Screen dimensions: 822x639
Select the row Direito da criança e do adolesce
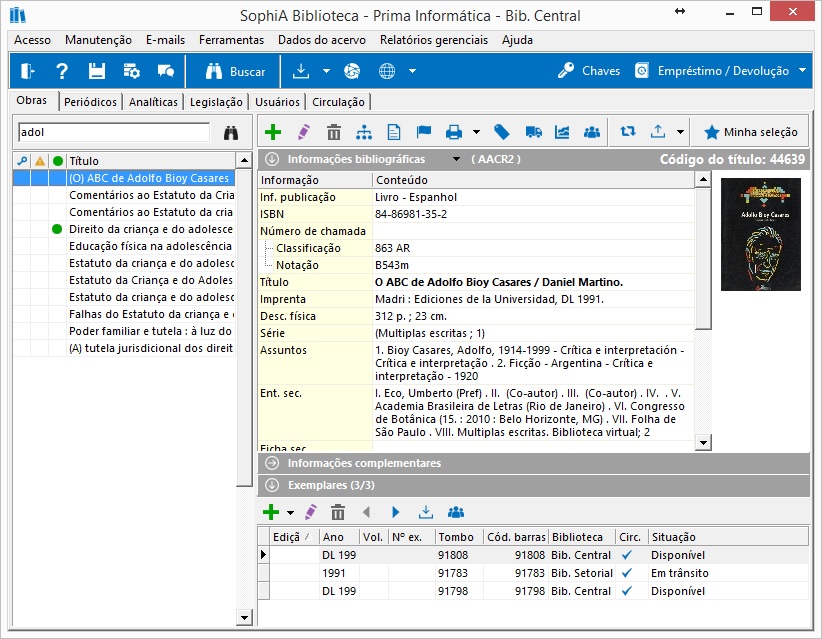(x=124, y=229)
